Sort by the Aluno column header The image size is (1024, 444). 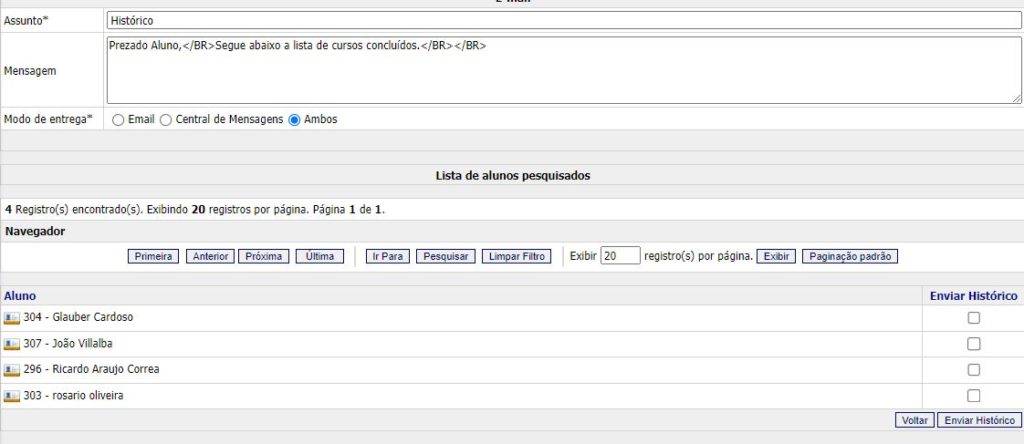coord(20,296)
